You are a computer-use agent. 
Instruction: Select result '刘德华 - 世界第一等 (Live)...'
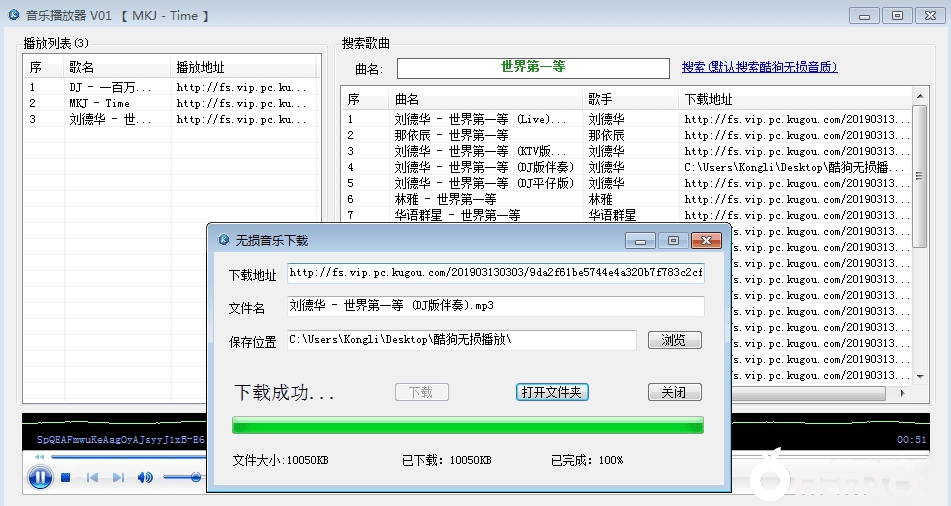627,120
